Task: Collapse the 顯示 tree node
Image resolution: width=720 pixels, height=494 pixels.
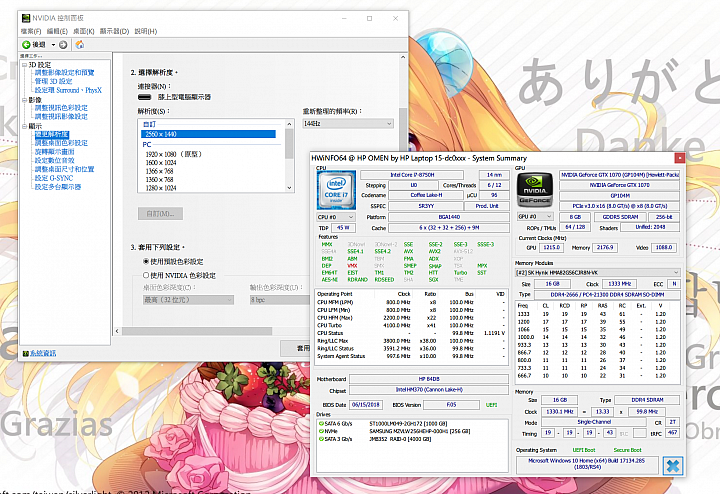Action: (24, 126)
